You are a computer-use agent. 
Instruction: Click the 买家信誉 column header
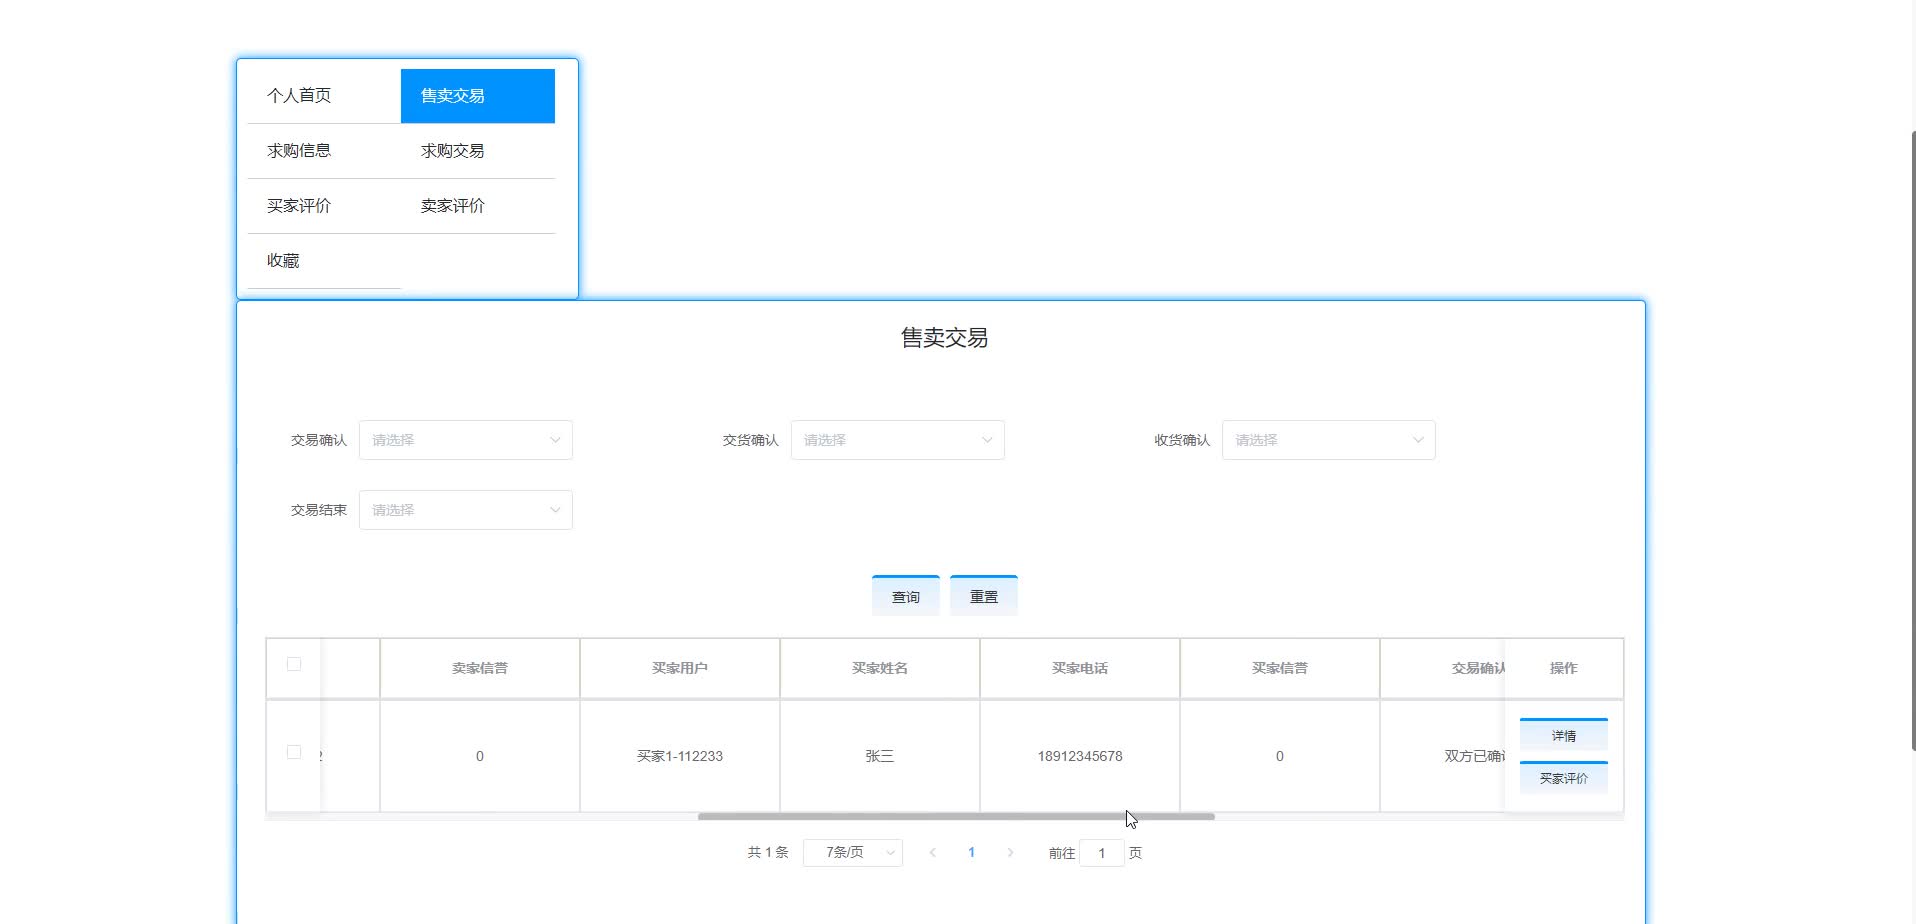[1280, 668]
